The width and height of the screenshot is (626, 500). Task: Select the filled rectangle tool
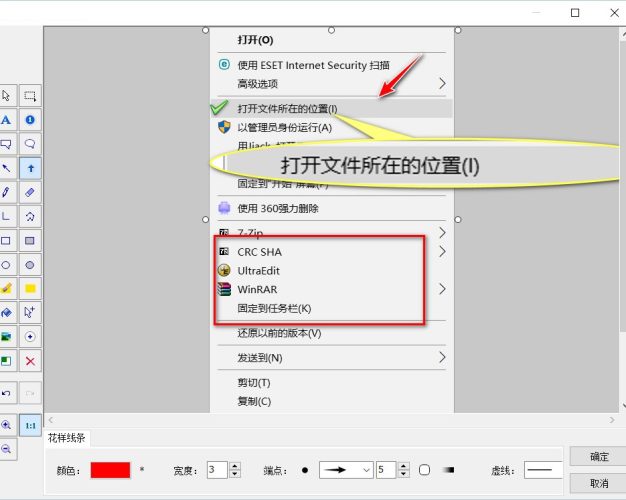(x=30, y=240)
